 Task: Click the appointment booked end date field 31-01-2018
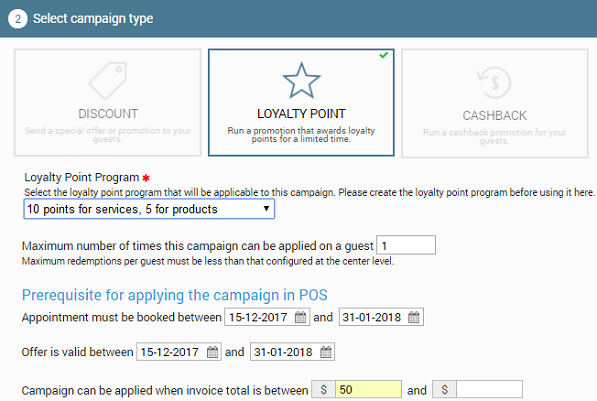pos(381,317)
